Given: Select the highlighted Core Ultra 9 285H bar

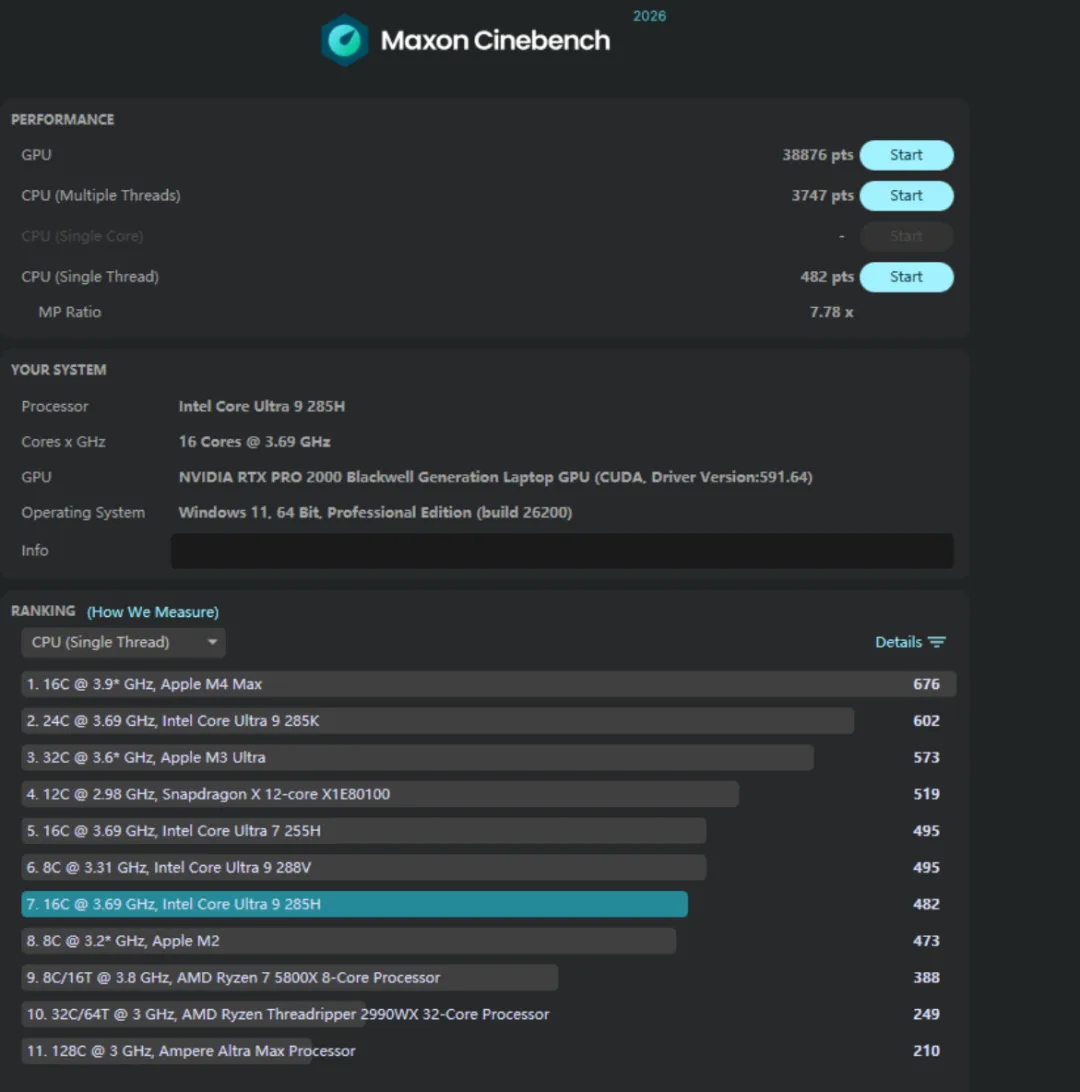Looking at the screenshot, I should coord(354,904).
